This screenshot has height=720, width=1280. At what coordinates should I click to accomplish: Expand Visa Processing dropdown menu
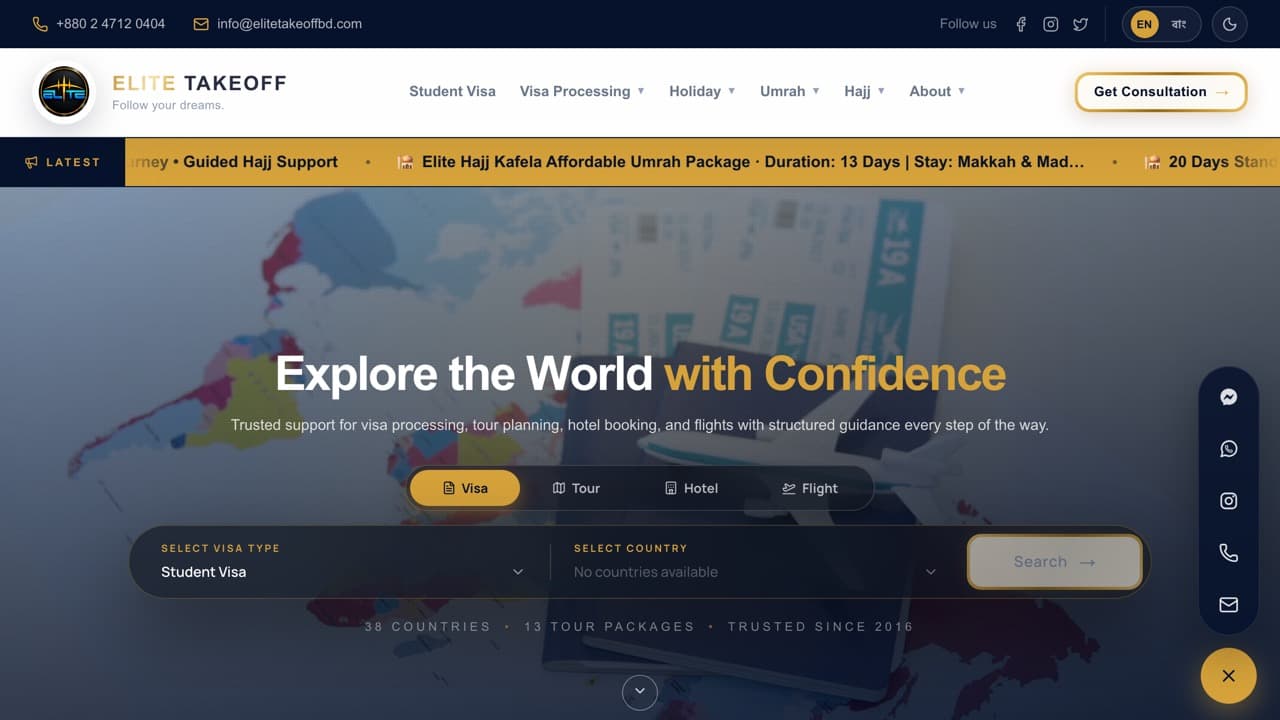[582, 91]
